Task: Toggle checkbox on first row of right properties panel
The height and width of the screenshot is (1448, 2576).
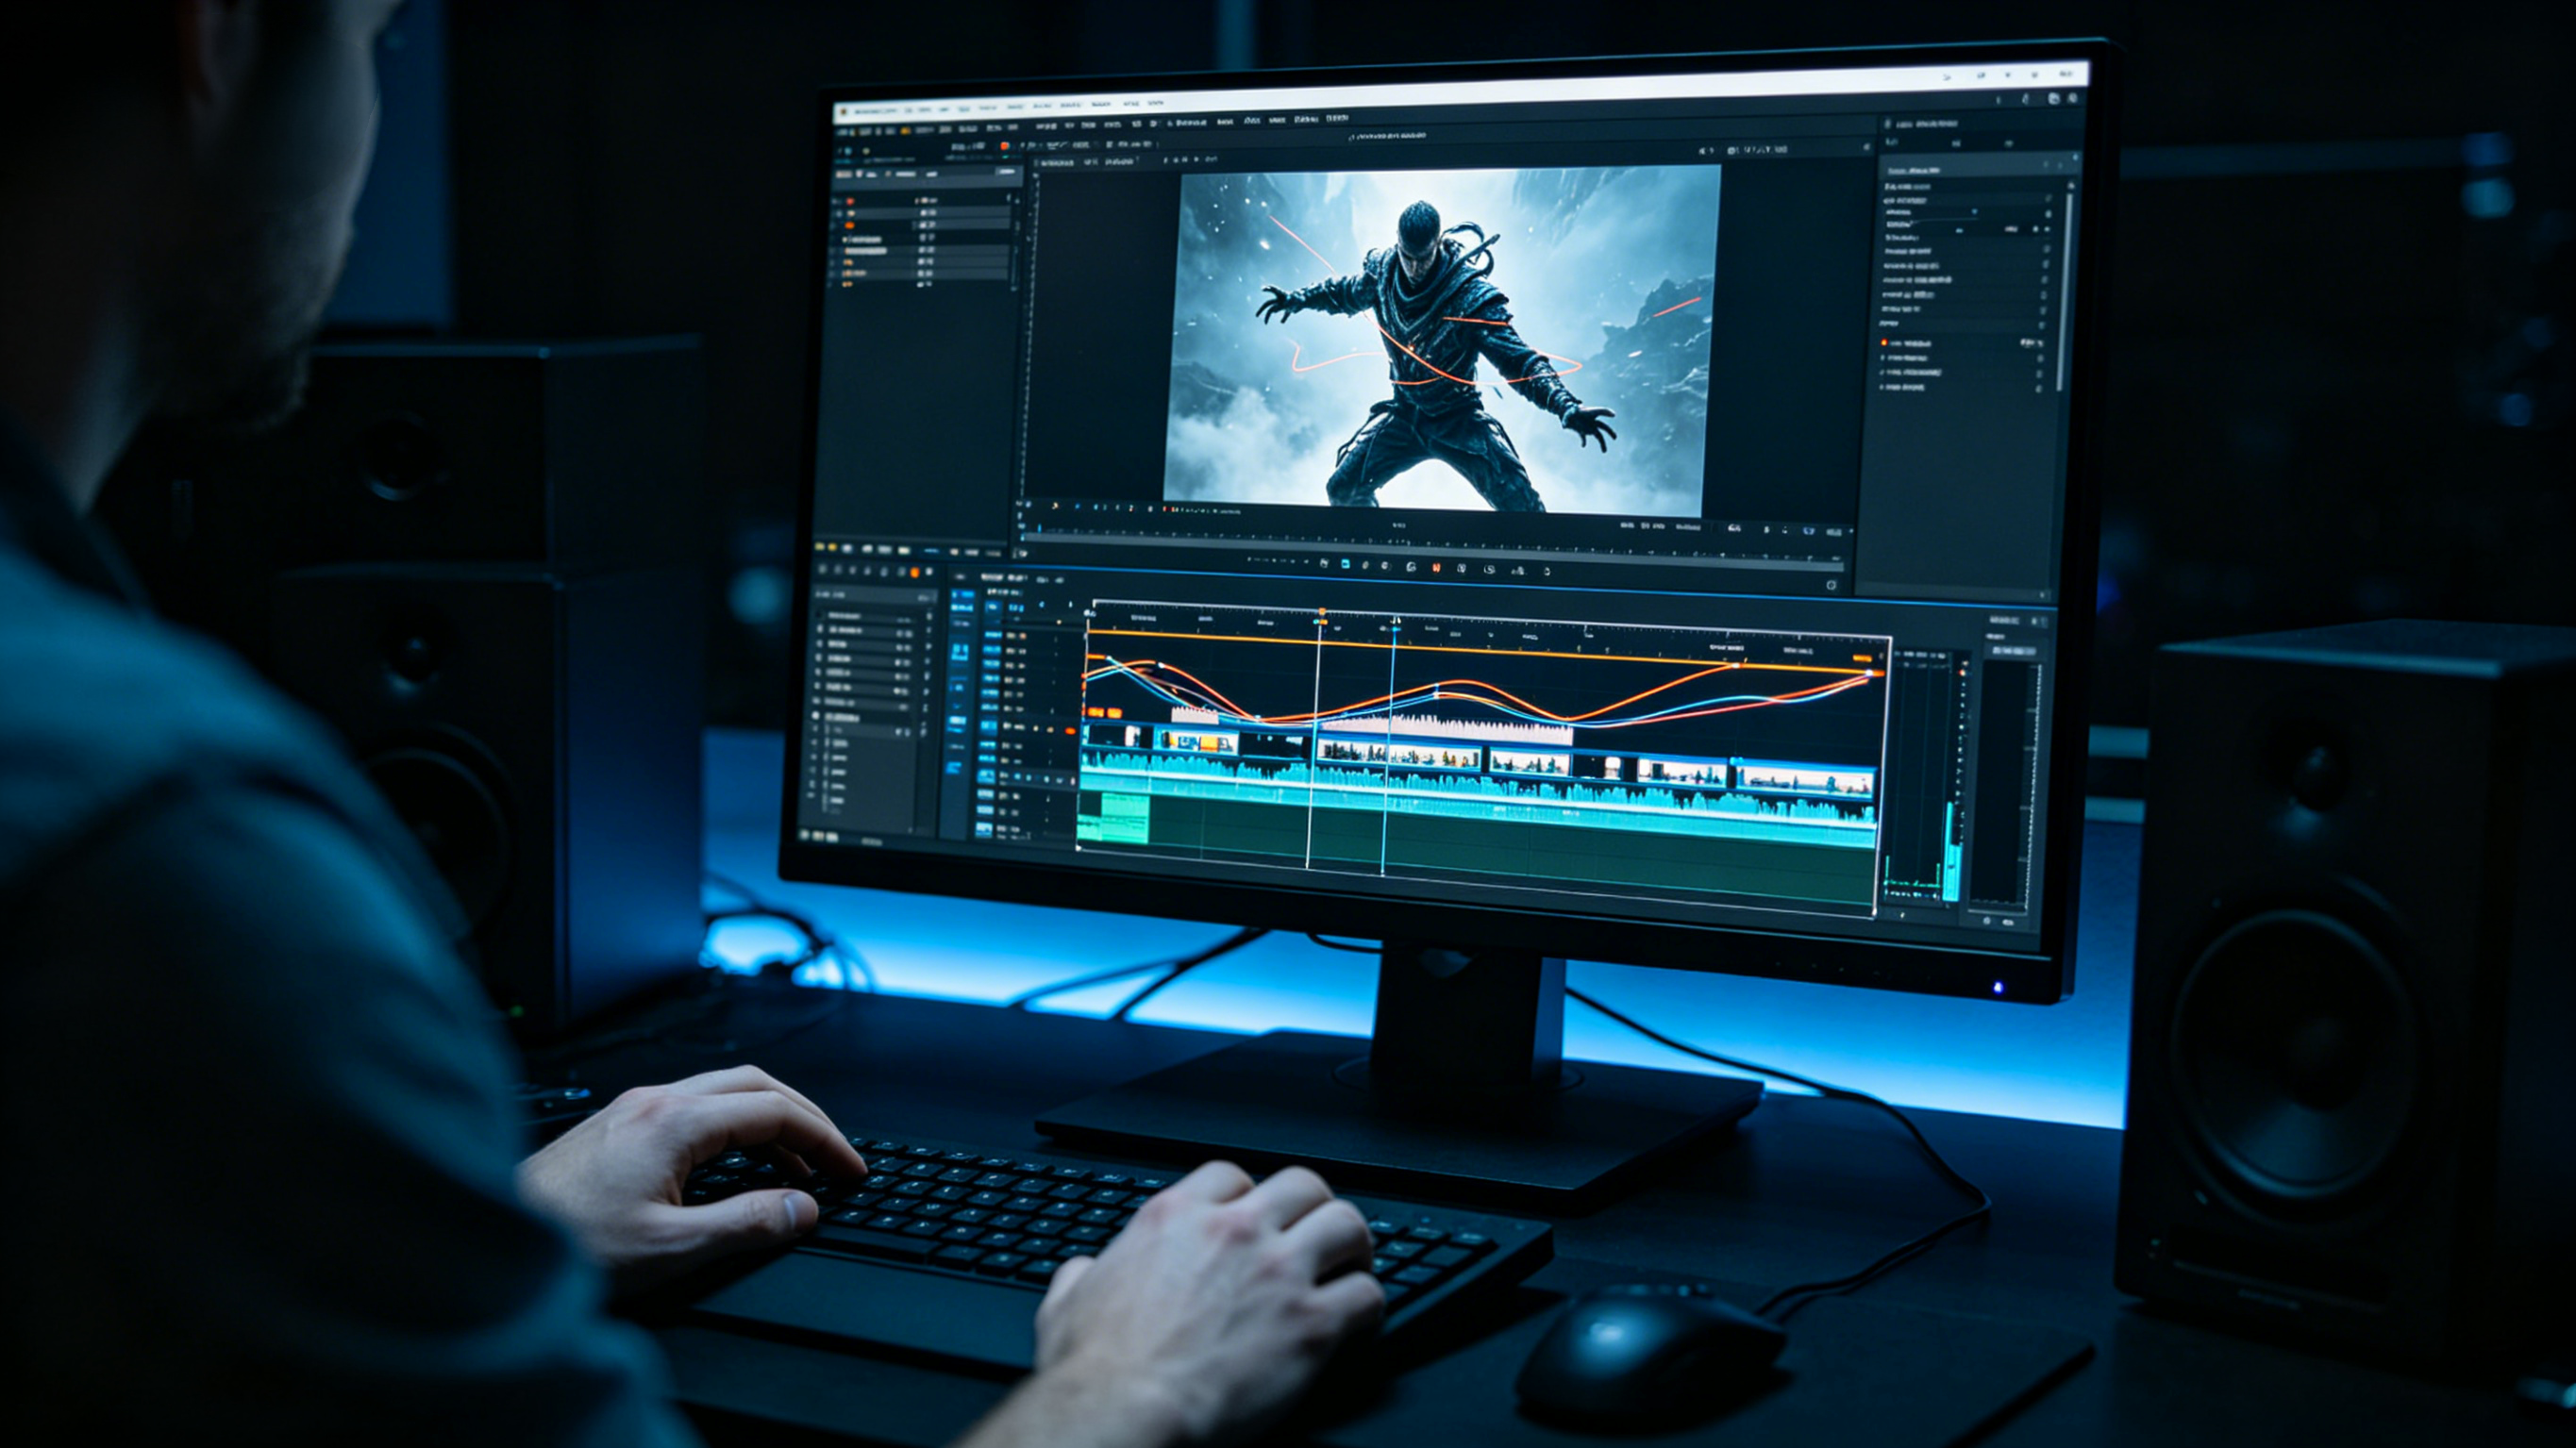Action: pos(2048,199)
